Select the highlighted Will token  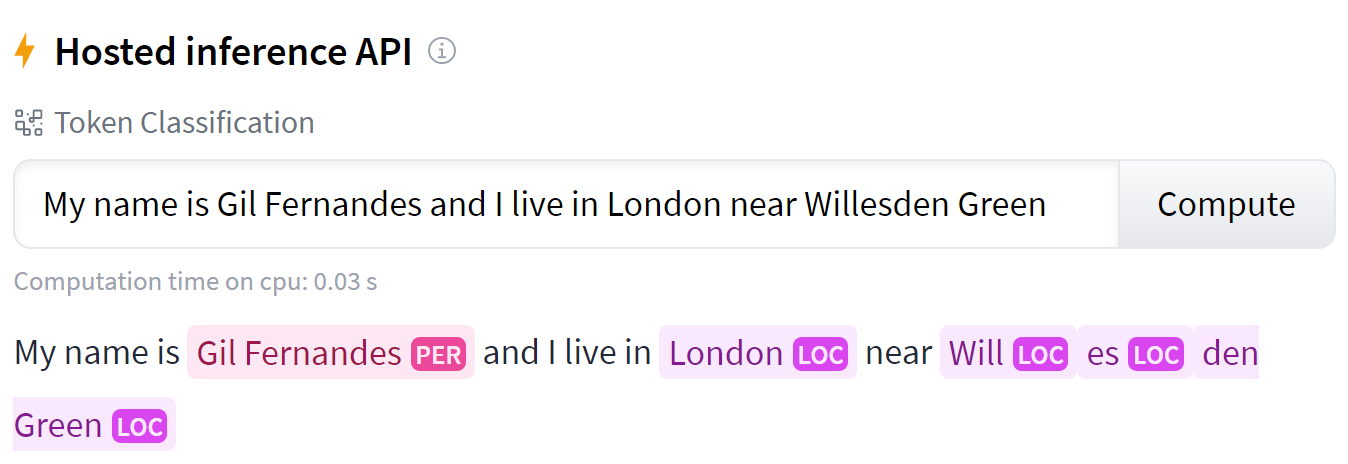(1008, 353)
